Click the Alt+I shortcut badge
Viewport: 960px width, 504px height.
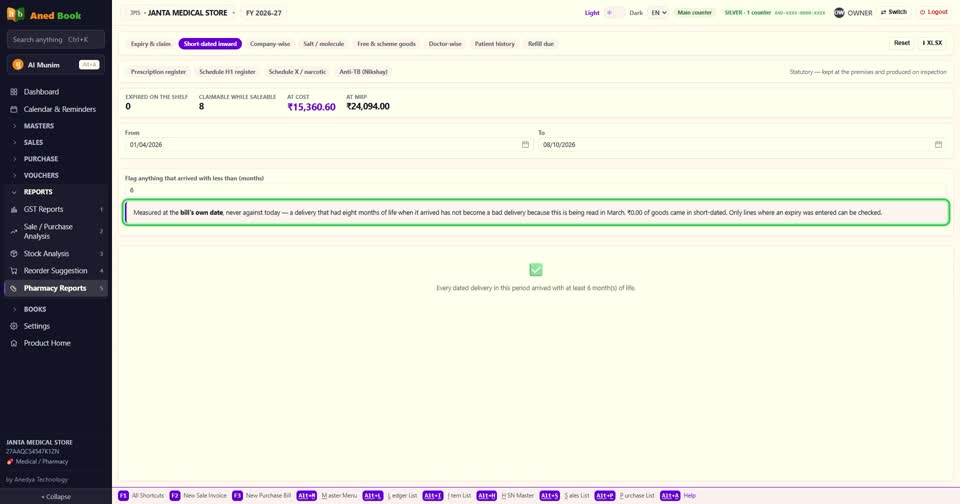[433, 495]
